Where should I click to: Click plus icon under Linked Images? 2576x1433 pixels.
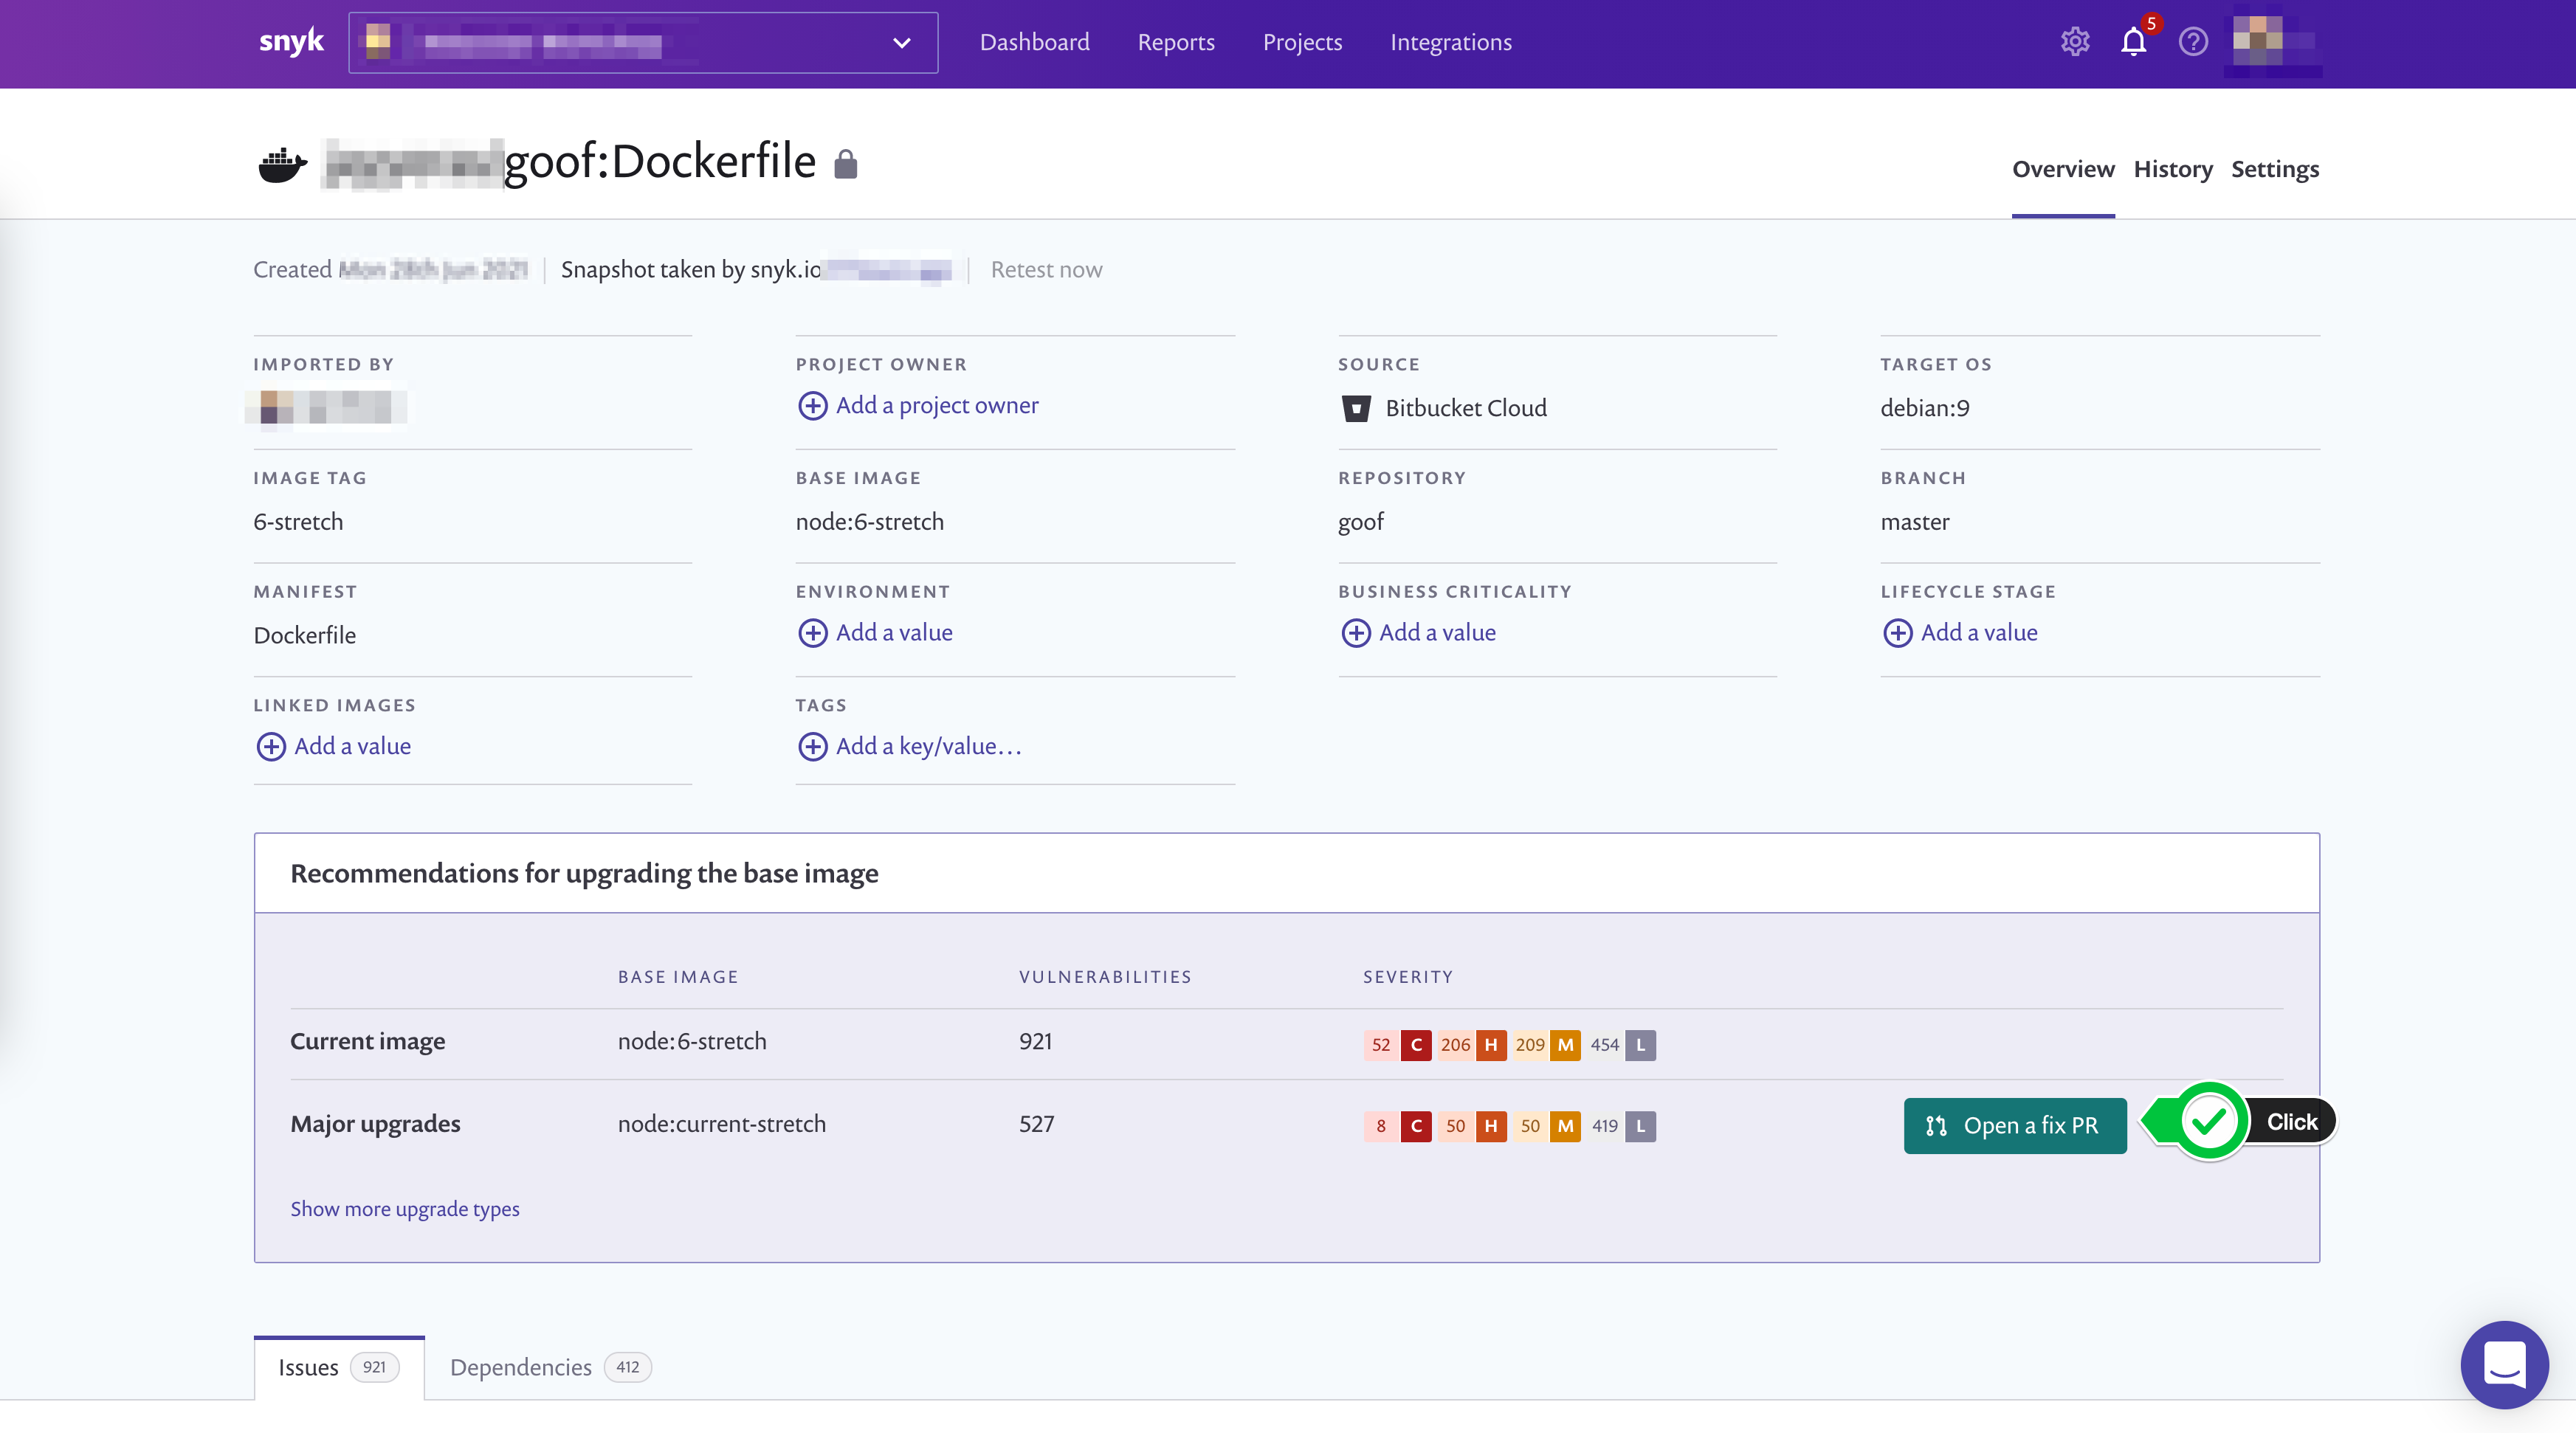(271, 747)
